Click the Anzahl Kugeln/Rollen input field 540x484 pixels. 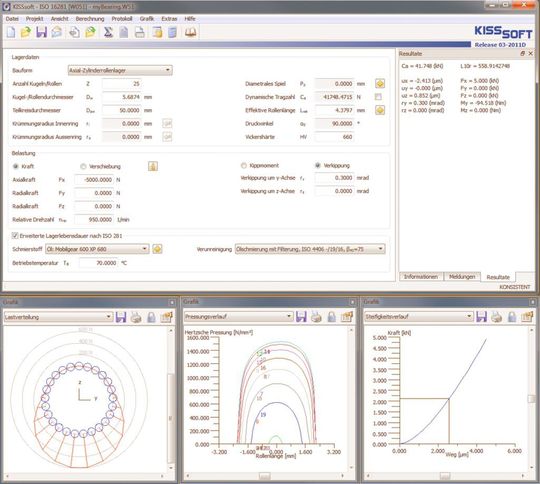pyautogui.click(x=121, y=83)
